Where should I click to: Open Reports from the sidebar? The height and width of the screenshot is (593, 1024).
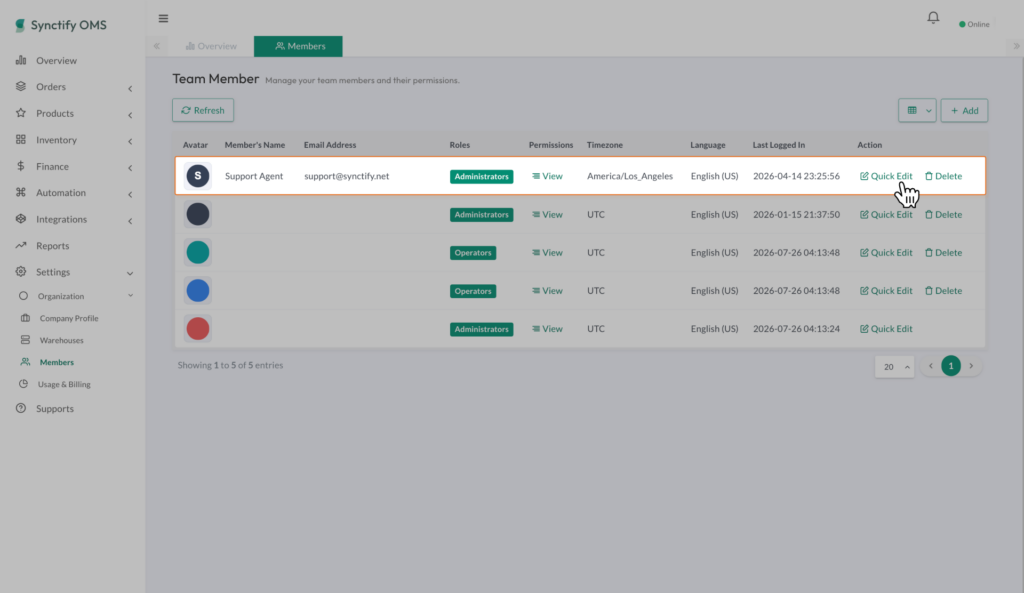[52, 246]
